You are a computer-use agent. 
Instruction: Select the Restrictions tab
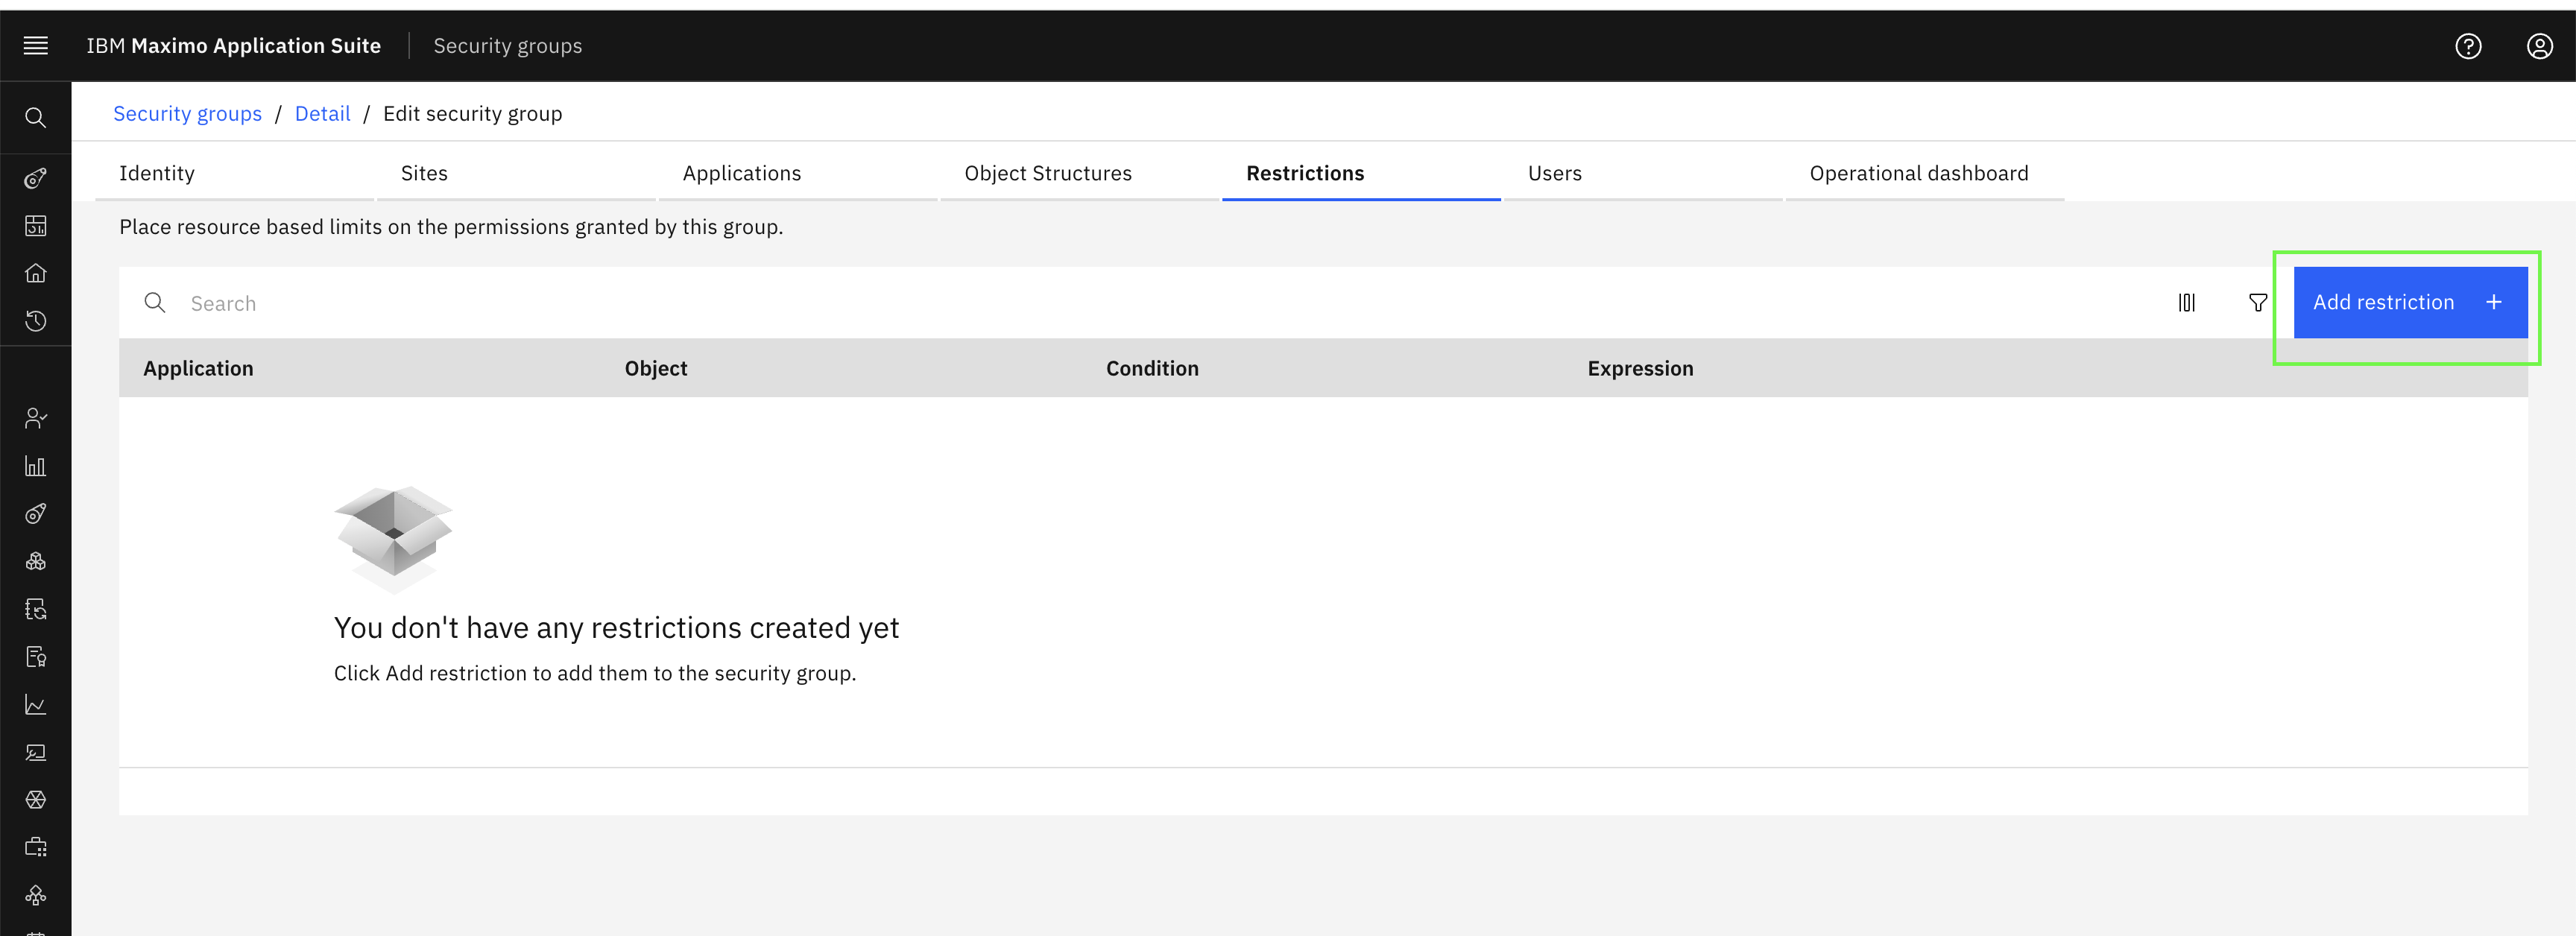click(1361, 173)
